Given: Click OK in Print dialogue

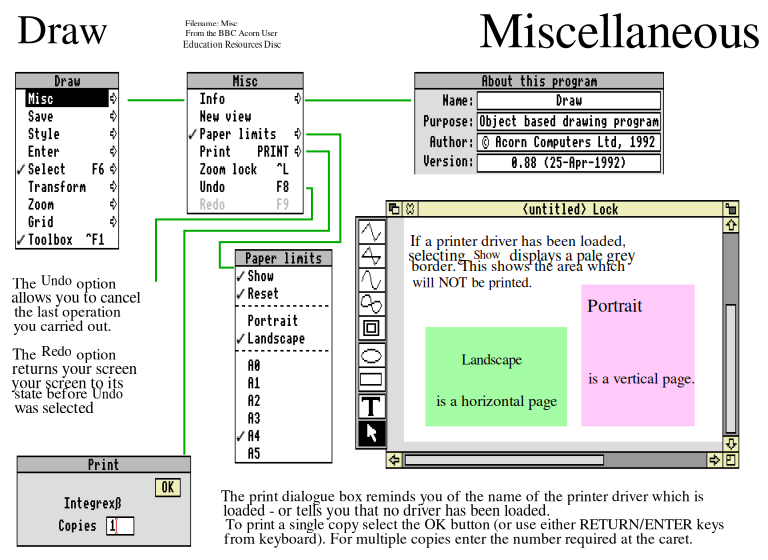Looking at the screenshot, I should [x=168, y=487].
